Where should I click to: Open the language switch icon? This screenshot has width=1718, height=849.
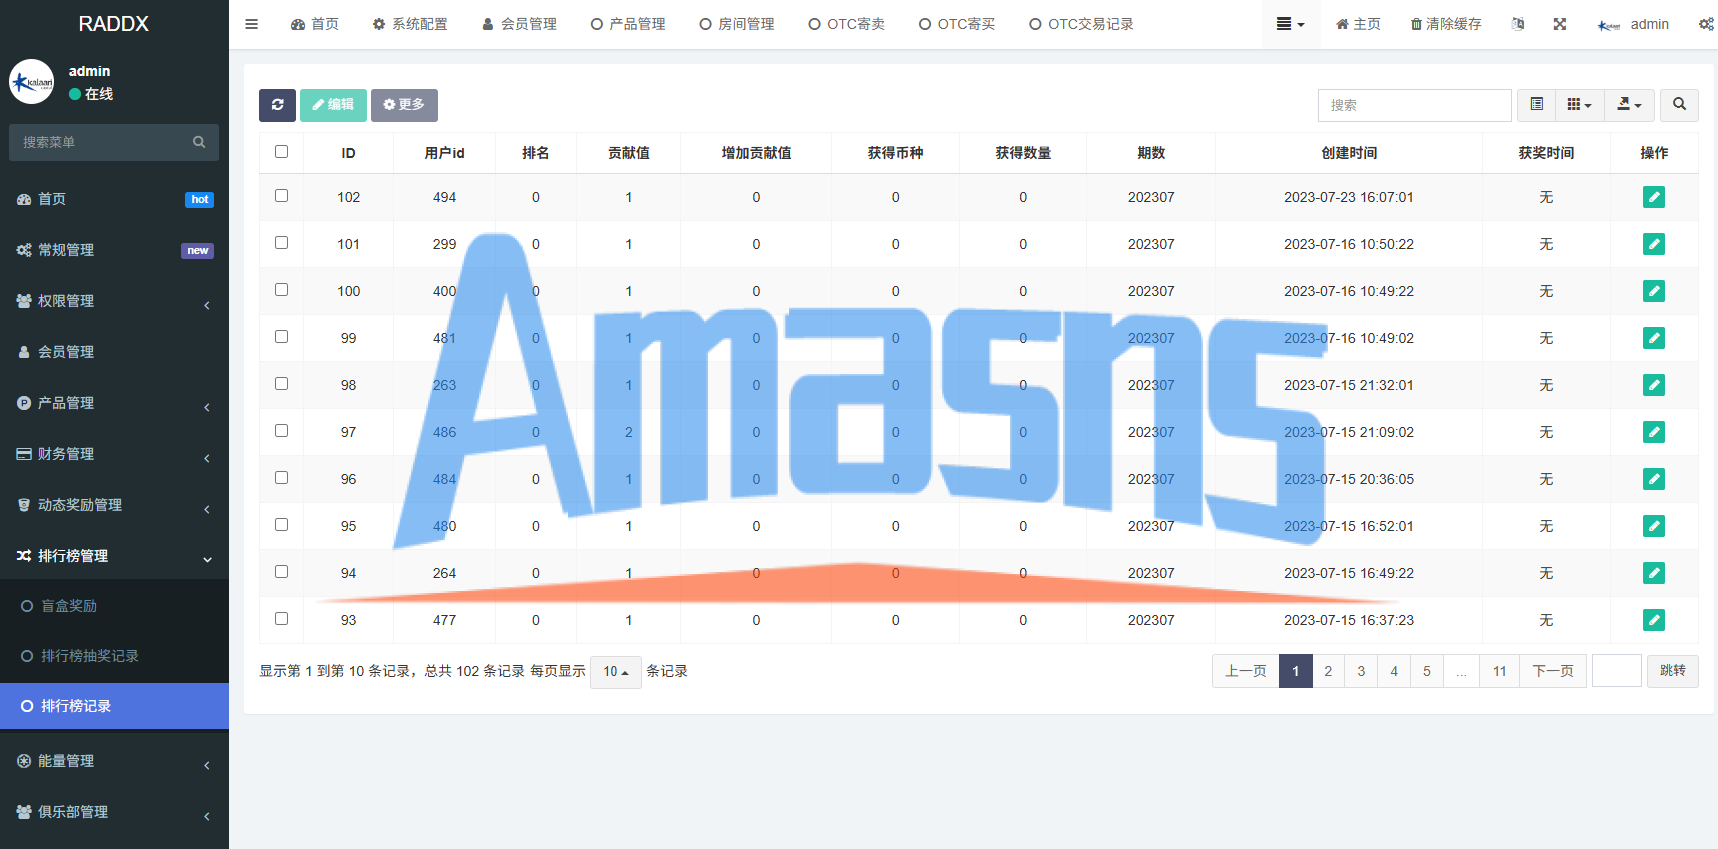click(x=1518, y=24)
